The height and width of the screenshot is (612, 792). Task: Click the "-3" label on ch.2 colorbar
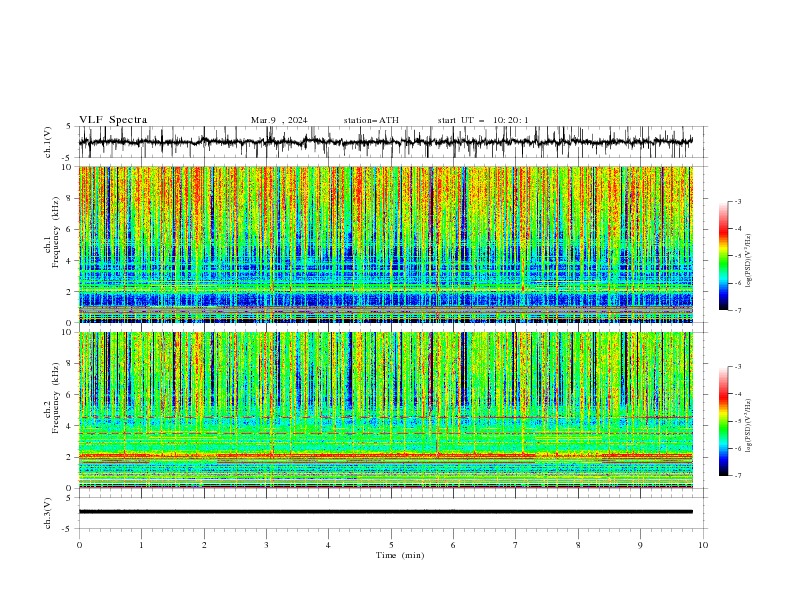coord(737,367)
